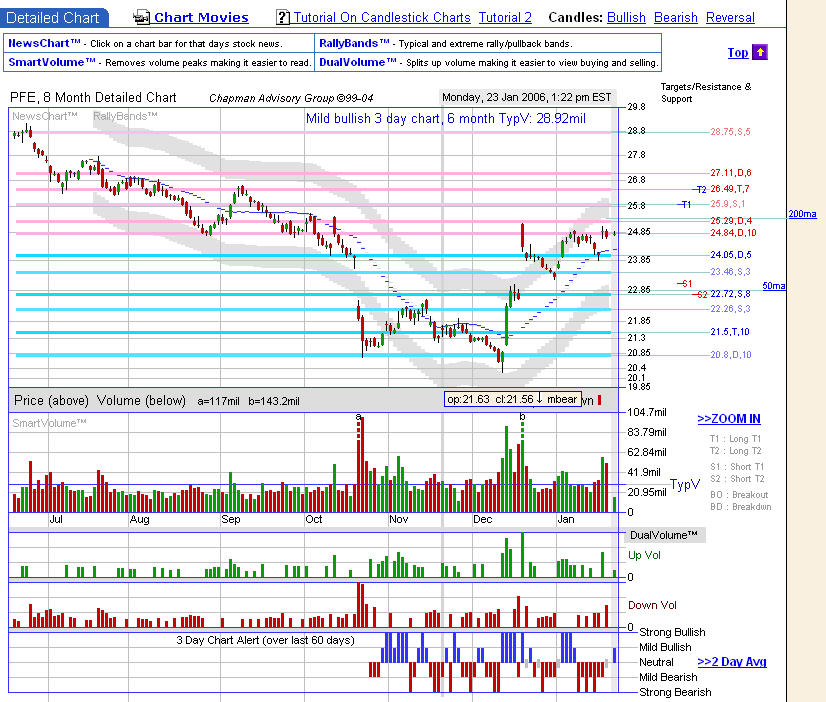Click the T1 target marker
The width and height of the screenshot is (826, 702).
685,204
